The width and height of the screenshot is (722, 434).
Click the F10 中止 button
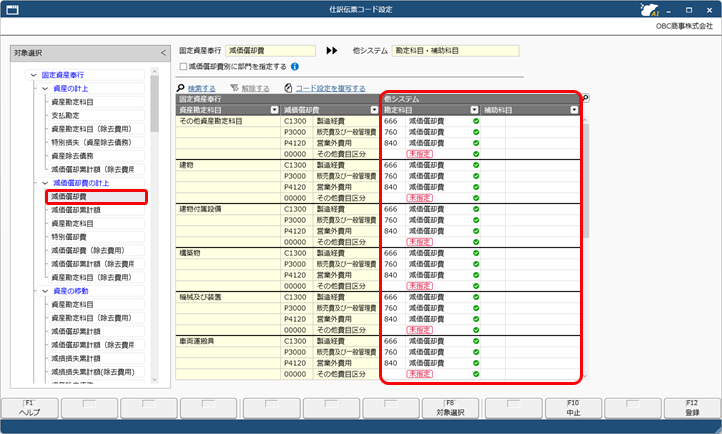573,408
